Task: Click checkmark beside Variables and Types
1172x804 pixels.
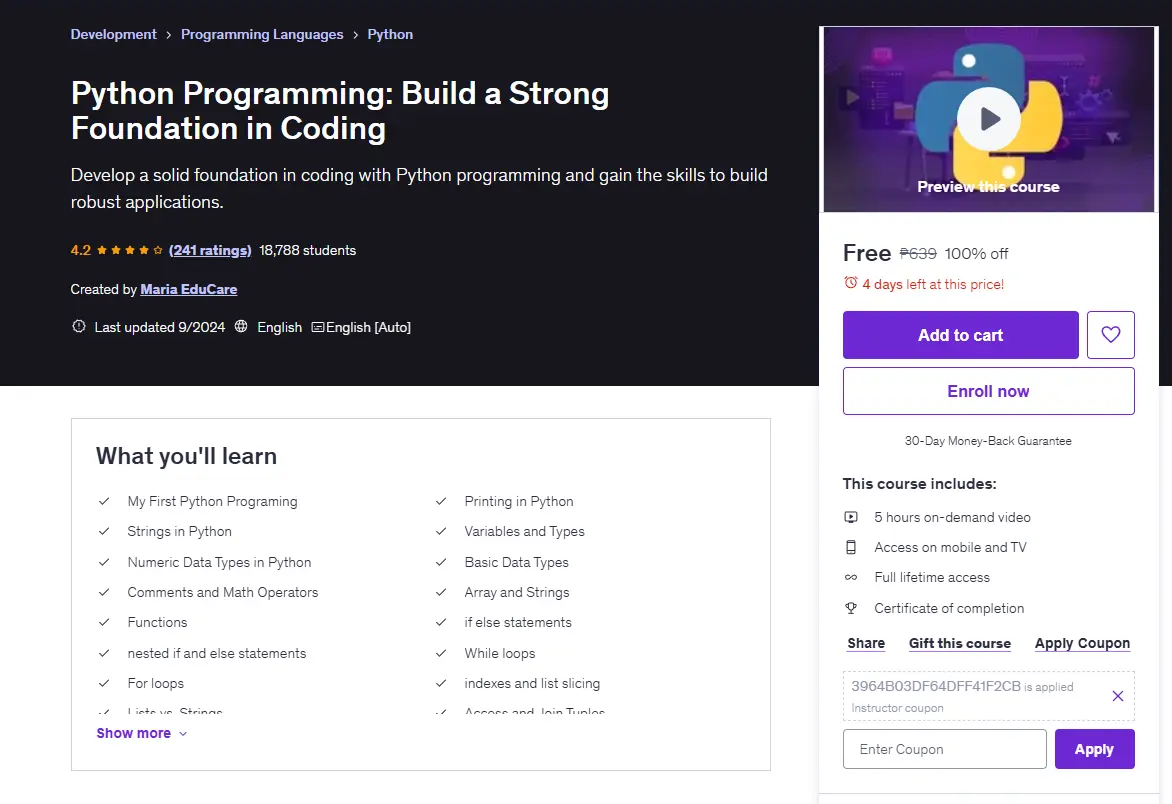Action: click(441, 531)
